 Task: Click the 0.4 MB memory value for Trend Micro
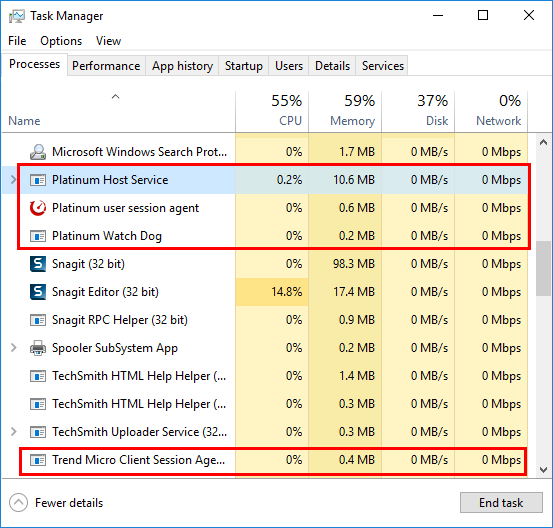pos(357,460)
